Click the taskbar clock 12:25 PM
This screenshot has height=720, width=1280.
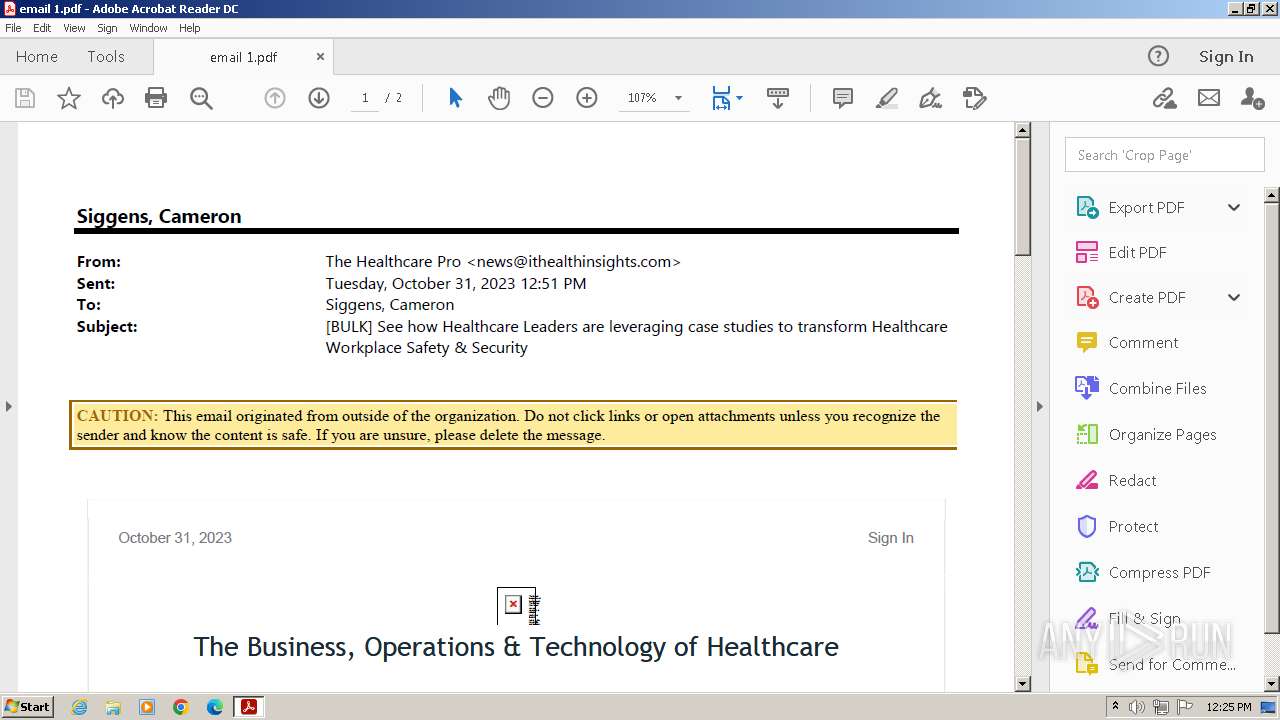point(1229,707)
